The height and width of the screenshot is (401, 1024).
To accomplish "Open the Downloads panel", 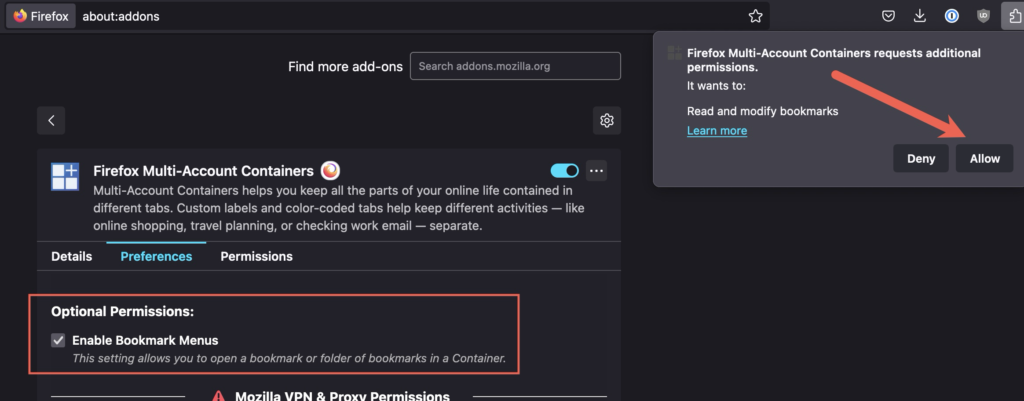I will (920, 16).
